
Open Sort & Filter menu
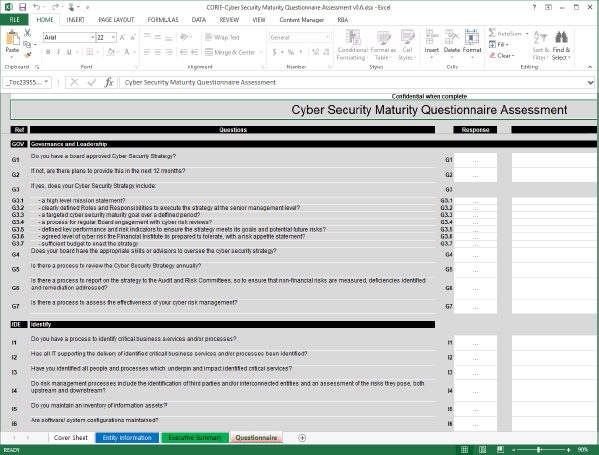pyautogui.click(x=540, y=45)
